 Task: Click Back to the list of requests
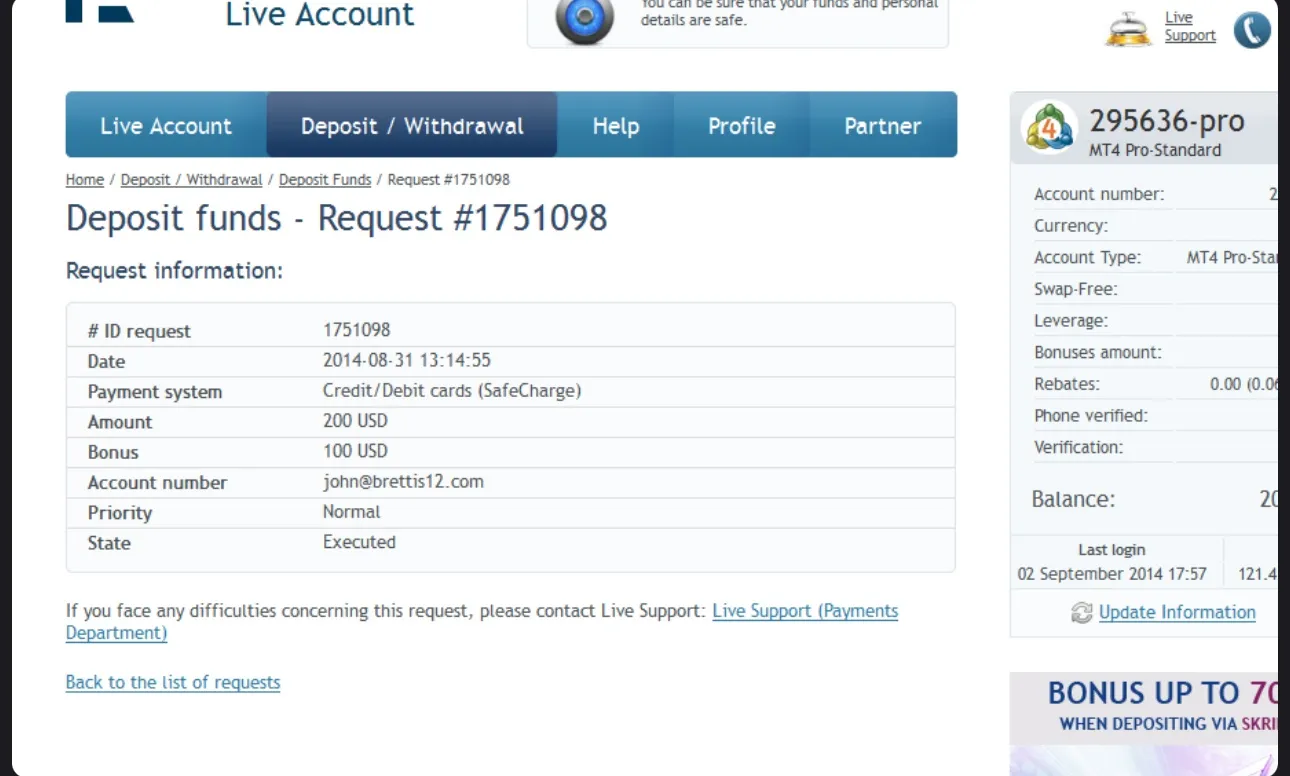click(x=173, y=682)
